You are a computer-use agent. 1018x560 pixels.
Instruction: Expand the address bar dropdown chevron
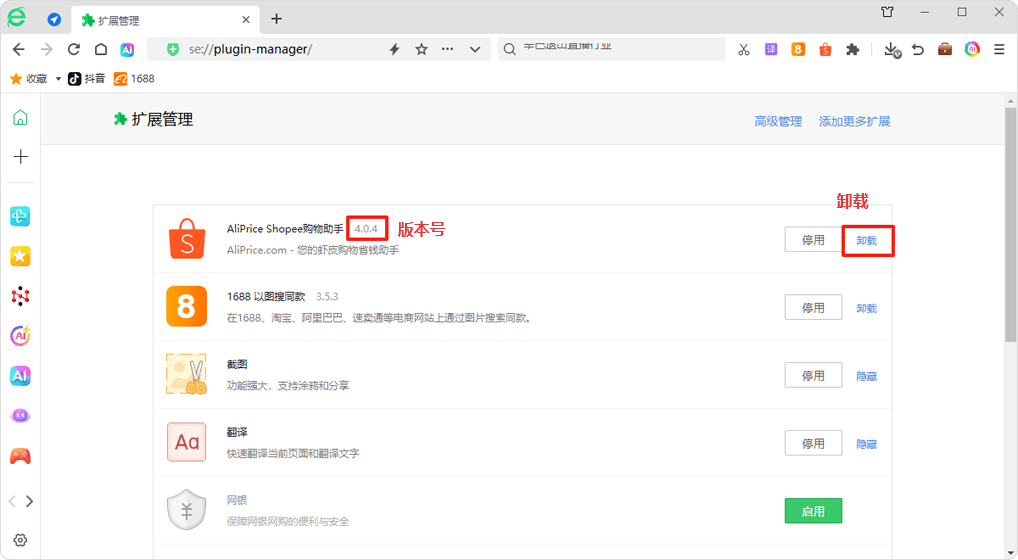click(475, 49)
